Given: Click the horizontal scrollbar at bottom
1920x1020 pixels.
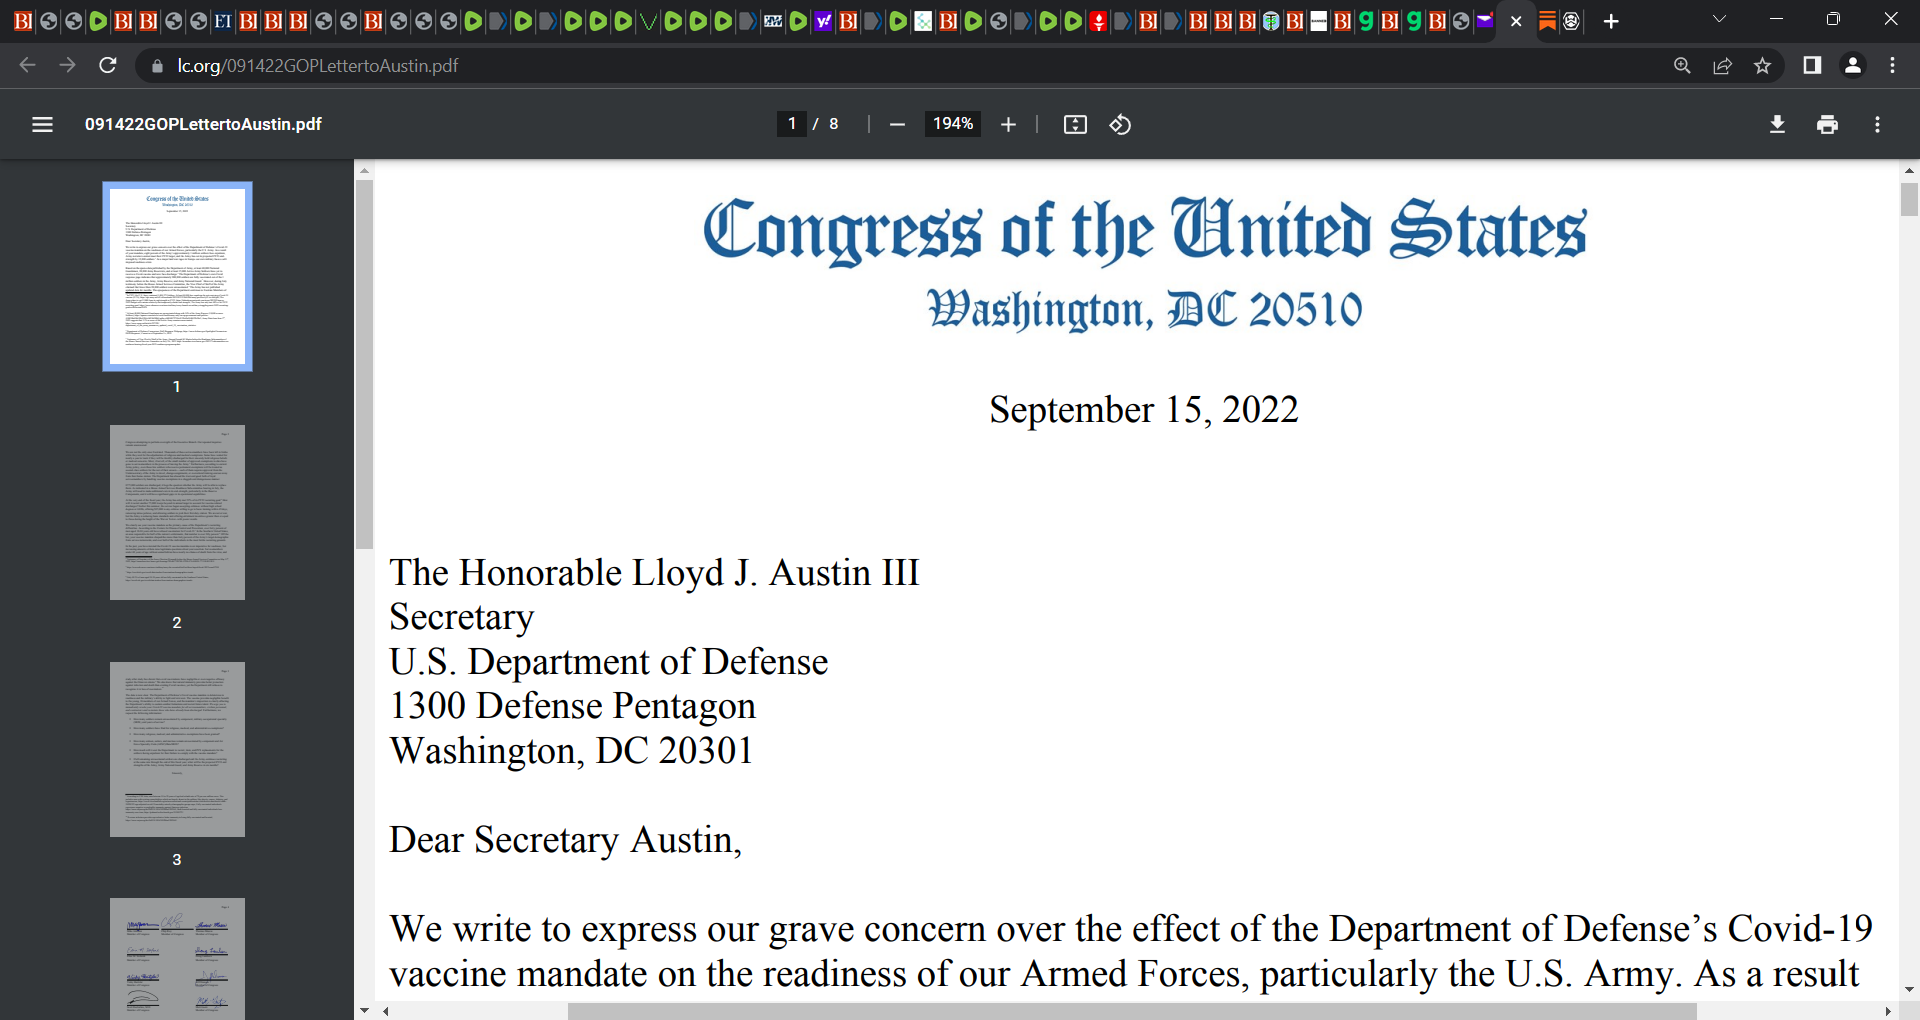Looking at the screenshot, I should tap(1132, 1011).
